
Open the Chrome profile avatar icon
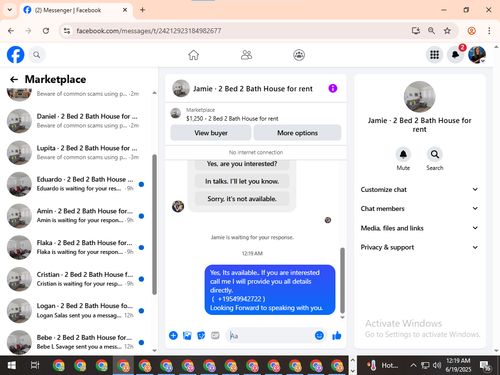471,31
